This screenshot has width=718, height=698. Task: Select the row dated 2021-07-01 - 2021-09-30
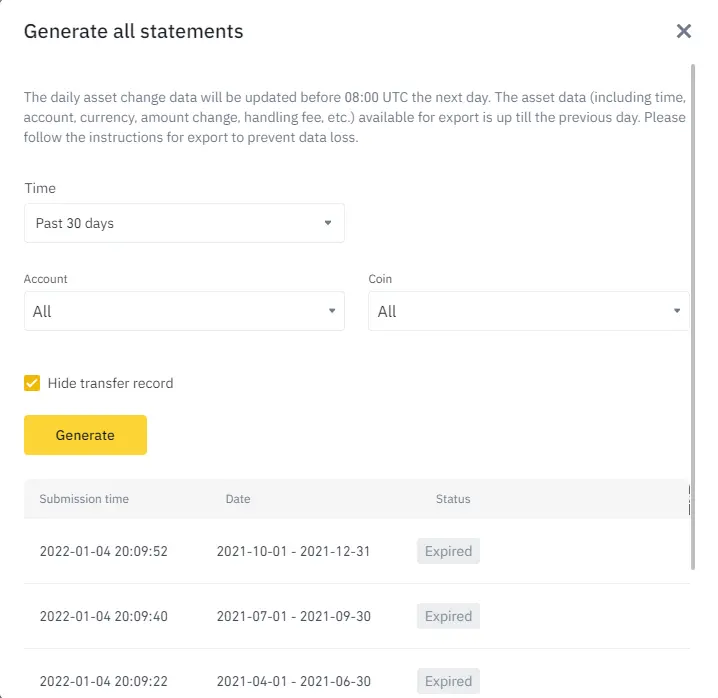357,616
